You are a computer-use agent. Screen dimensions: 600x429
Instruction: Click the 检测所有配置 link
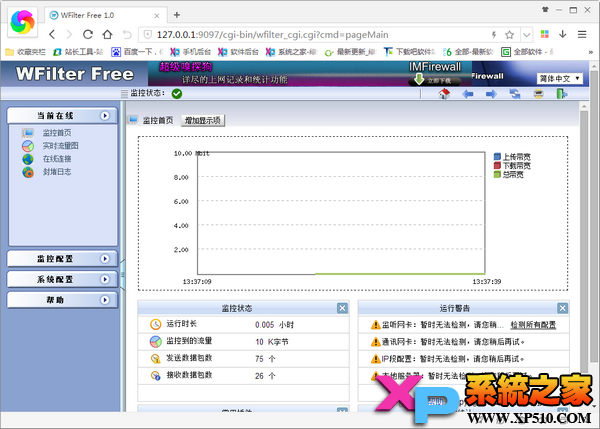[x=533, y=325]
